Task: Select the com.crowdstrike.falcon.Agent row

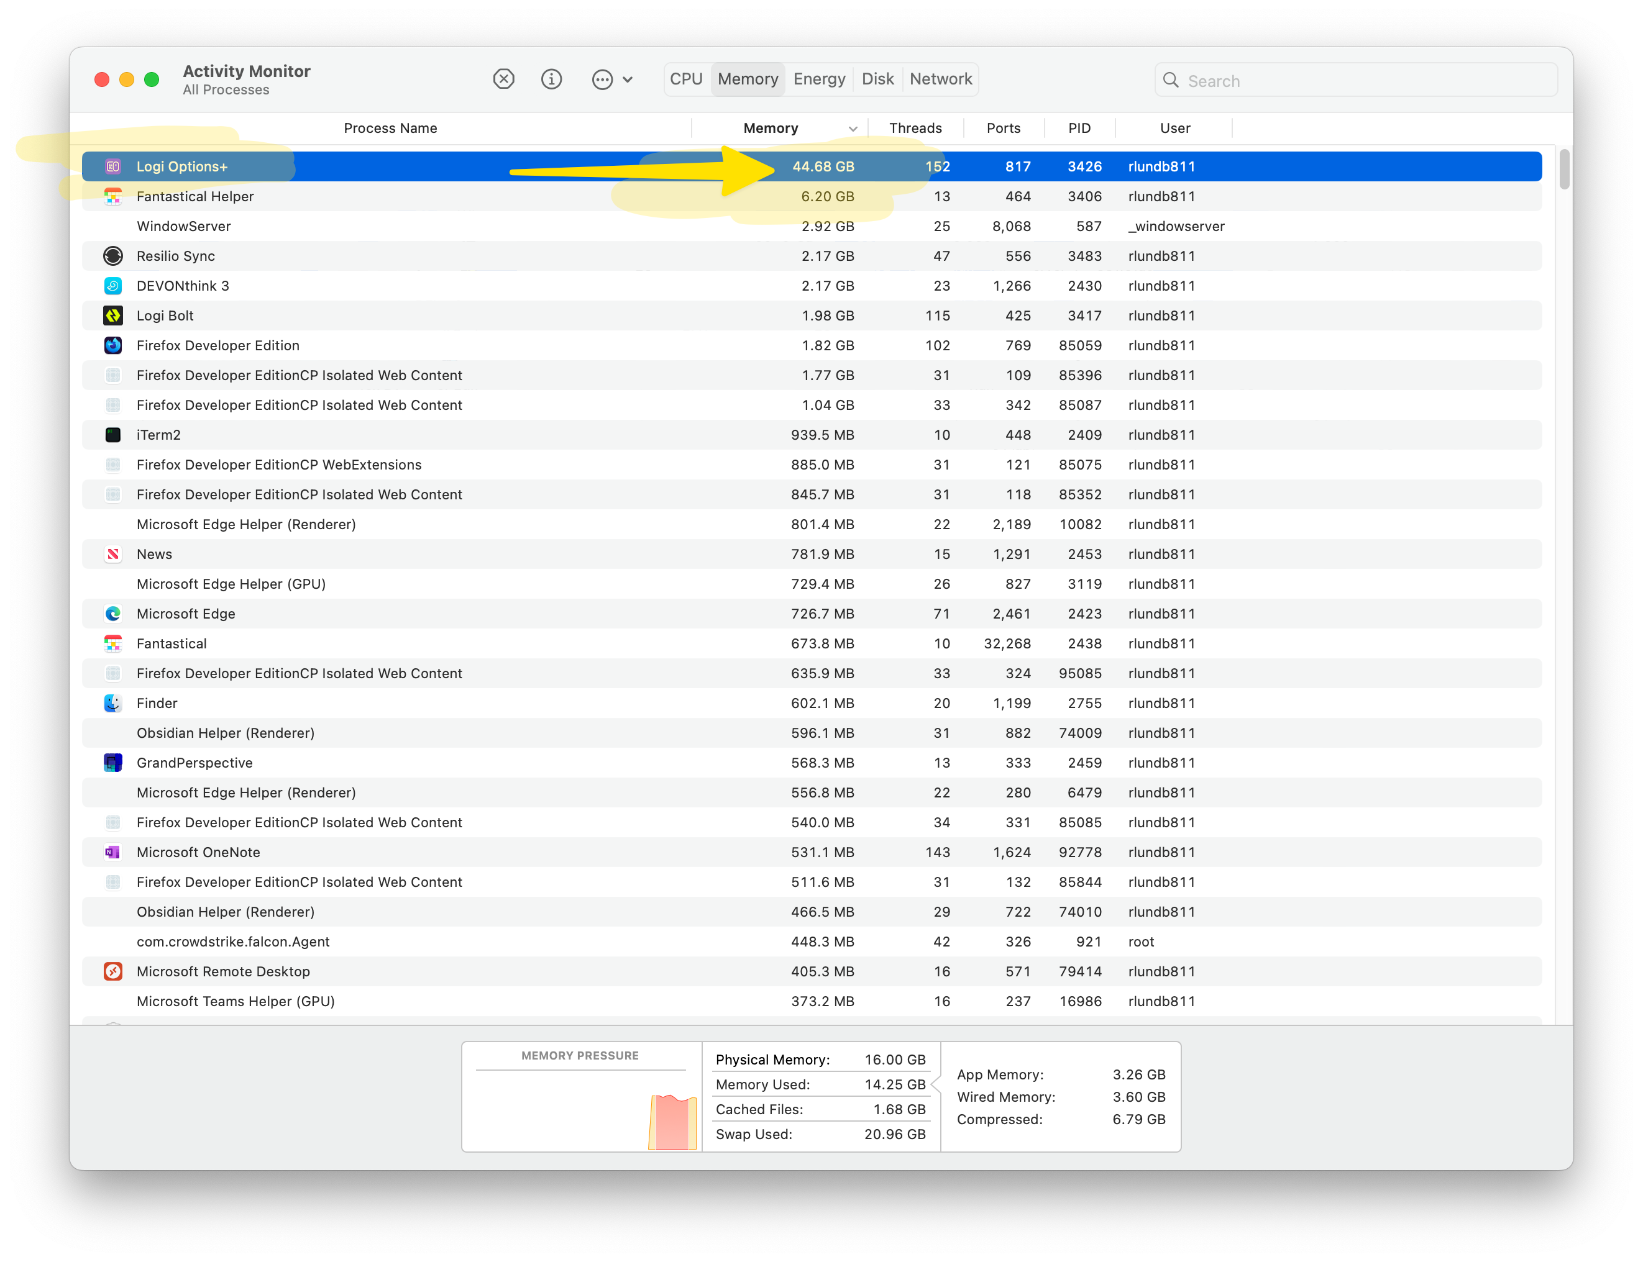Action: [x=812, y=942]
